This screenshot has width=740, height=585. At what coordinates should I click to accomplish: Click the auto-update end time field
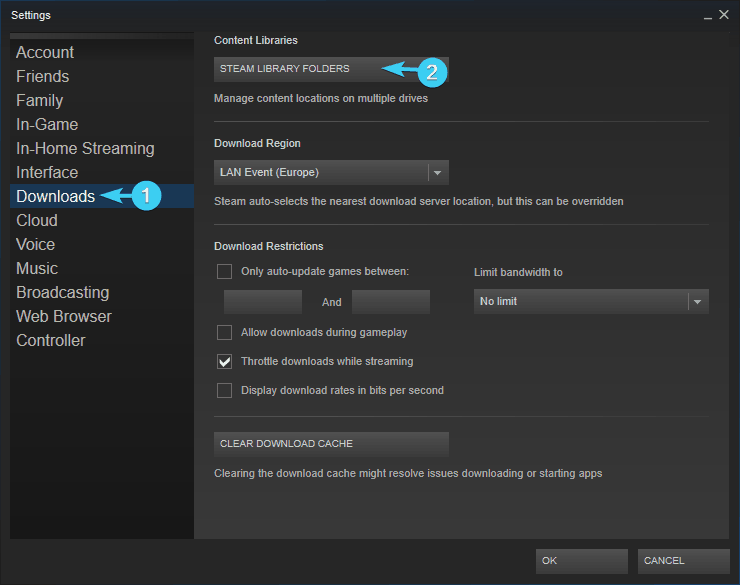pos(391,302)
